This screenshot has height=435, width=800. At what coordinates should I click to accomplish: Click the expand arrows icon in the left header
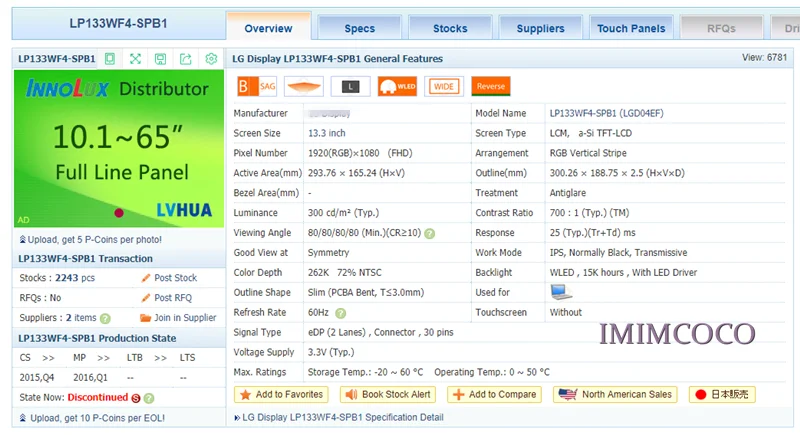click(135, 59)
